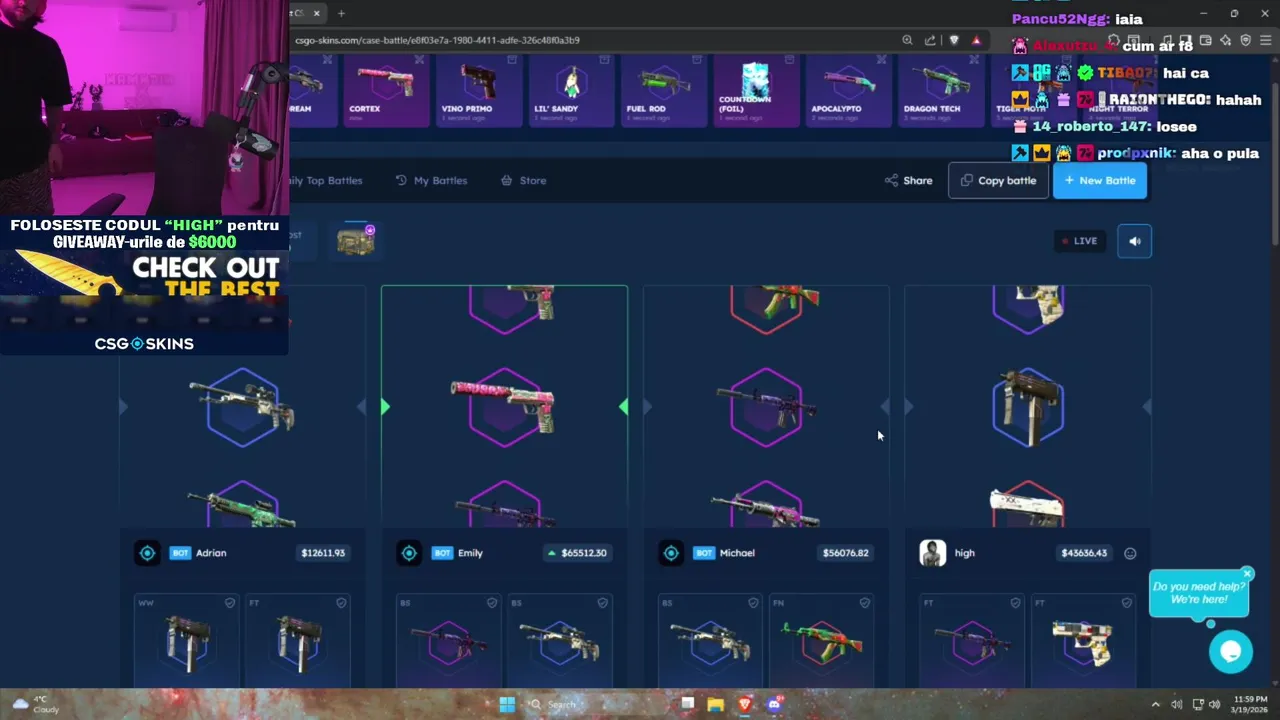The height and width of the screenshot is (720, 1280).
Task: Open the clock showing 11:59 PM
Action: tap(1250, 705)
